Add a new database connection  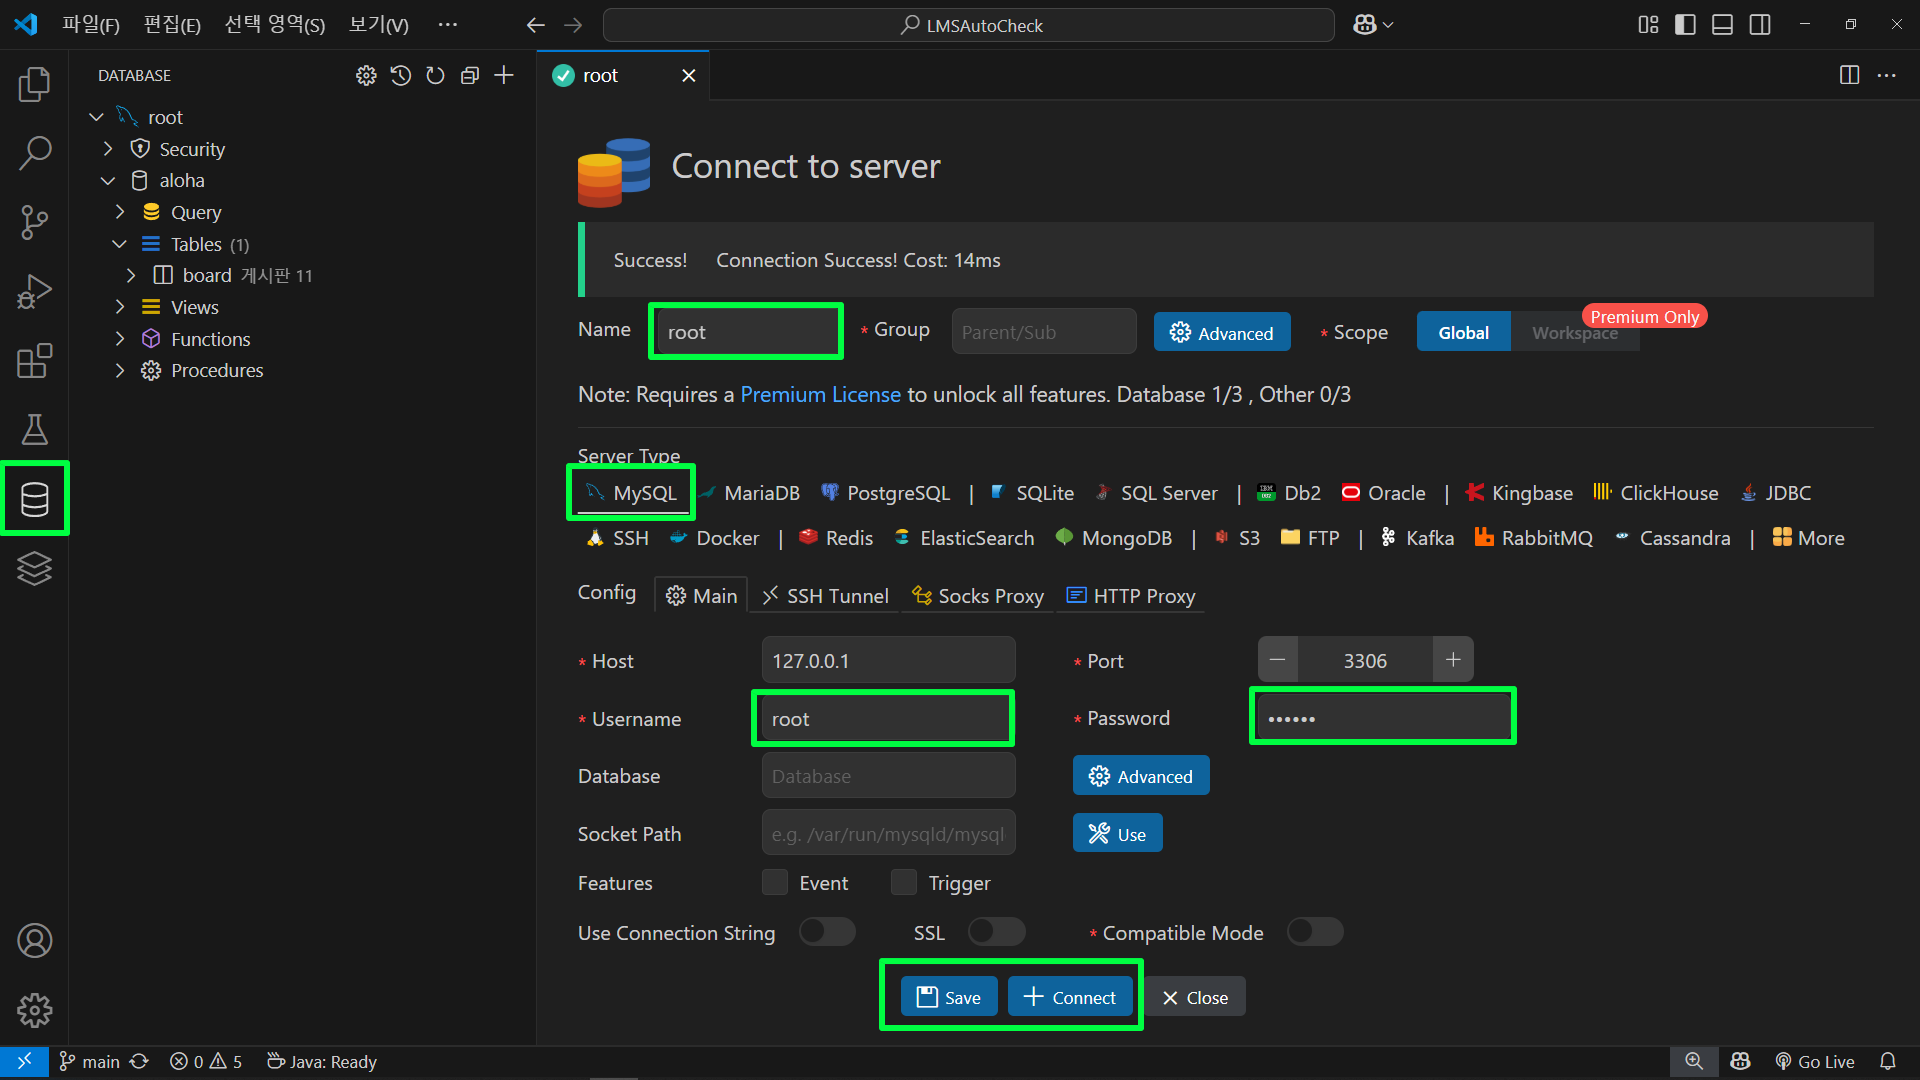coord(504,75)
